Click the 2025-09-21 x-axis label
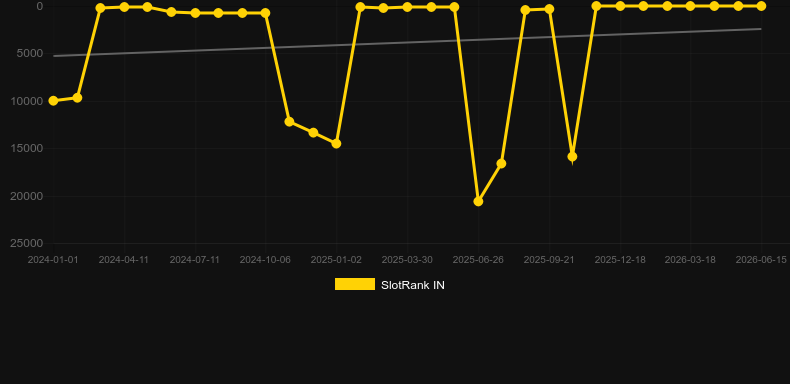The width and height of the screenshot is (790, 384). (549, 260)
